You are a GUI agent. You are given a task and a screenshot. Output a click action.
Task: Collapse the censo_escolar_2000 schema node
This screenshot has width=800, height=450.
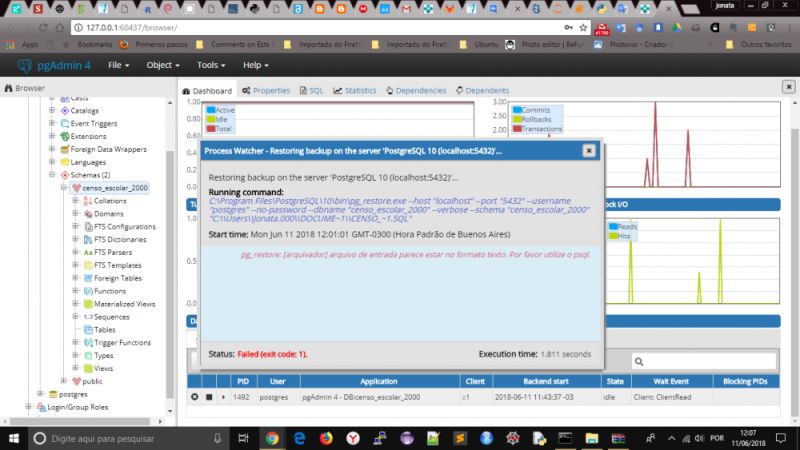pyautogui.click(x=64, y=188)
